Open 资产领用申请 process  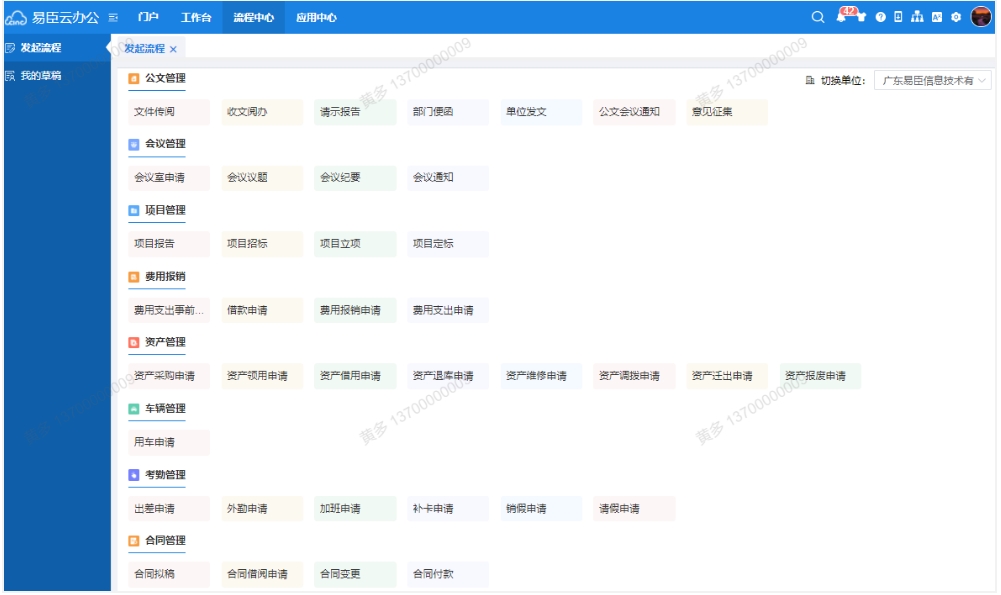pyautogui.click(x=262, y=377)
